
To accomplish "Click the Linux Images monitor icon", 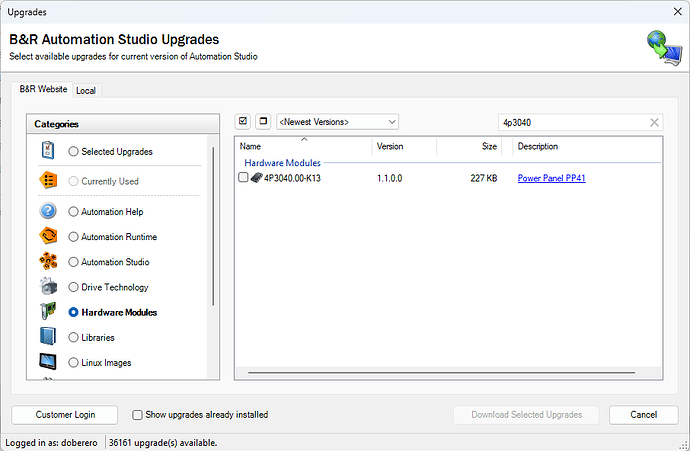I will [48, 362].
